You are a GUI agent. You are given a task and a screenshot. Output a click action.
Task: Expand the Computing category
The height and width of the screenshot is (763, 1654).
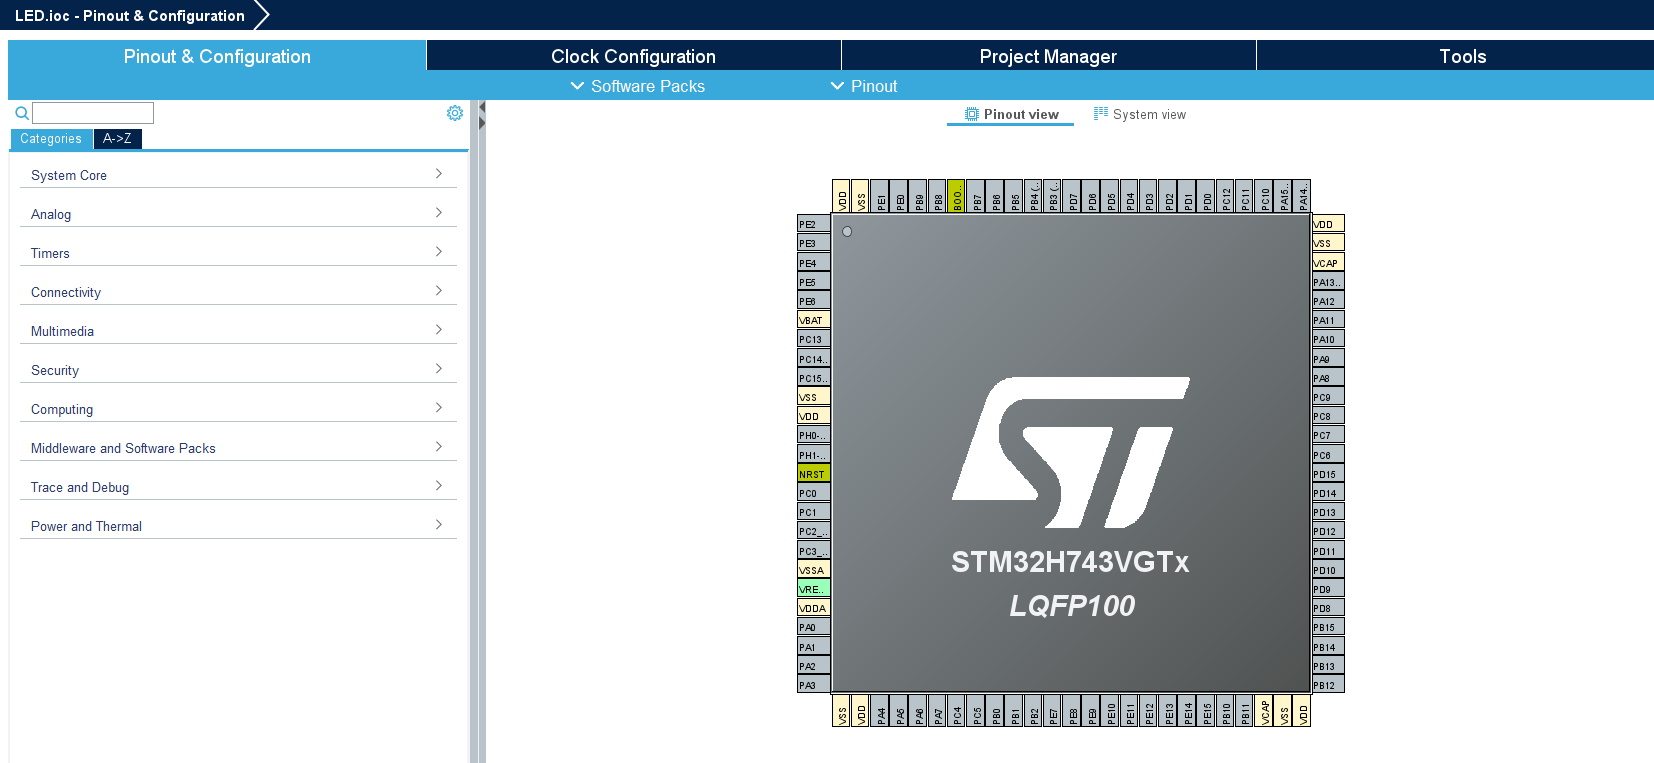tap(238, 408)
